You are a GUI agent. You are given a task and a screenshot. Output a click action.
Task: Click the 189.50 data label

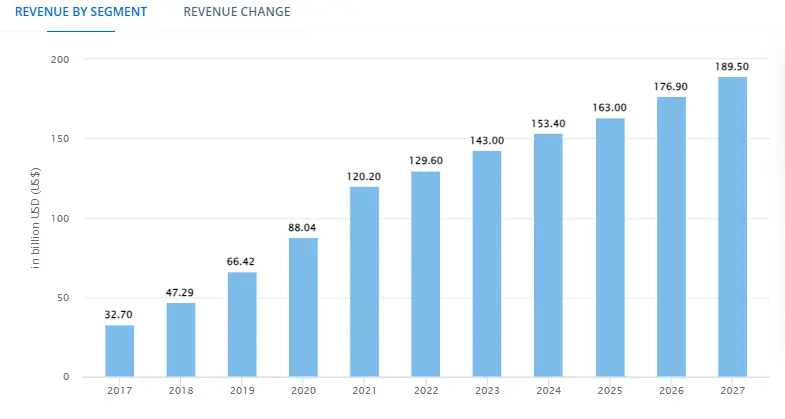[732, 66]
